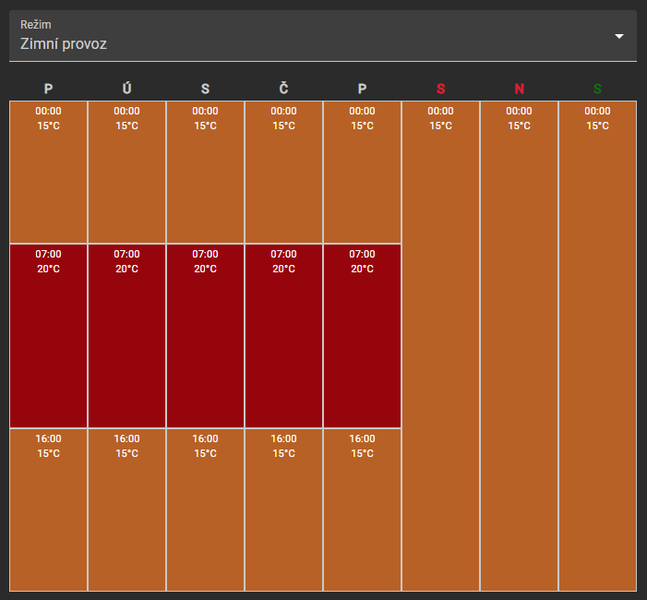Open the all-day 15°C block under N
Image resolution: width=647 pixels, height=600 pixels.
click(519, 346)
